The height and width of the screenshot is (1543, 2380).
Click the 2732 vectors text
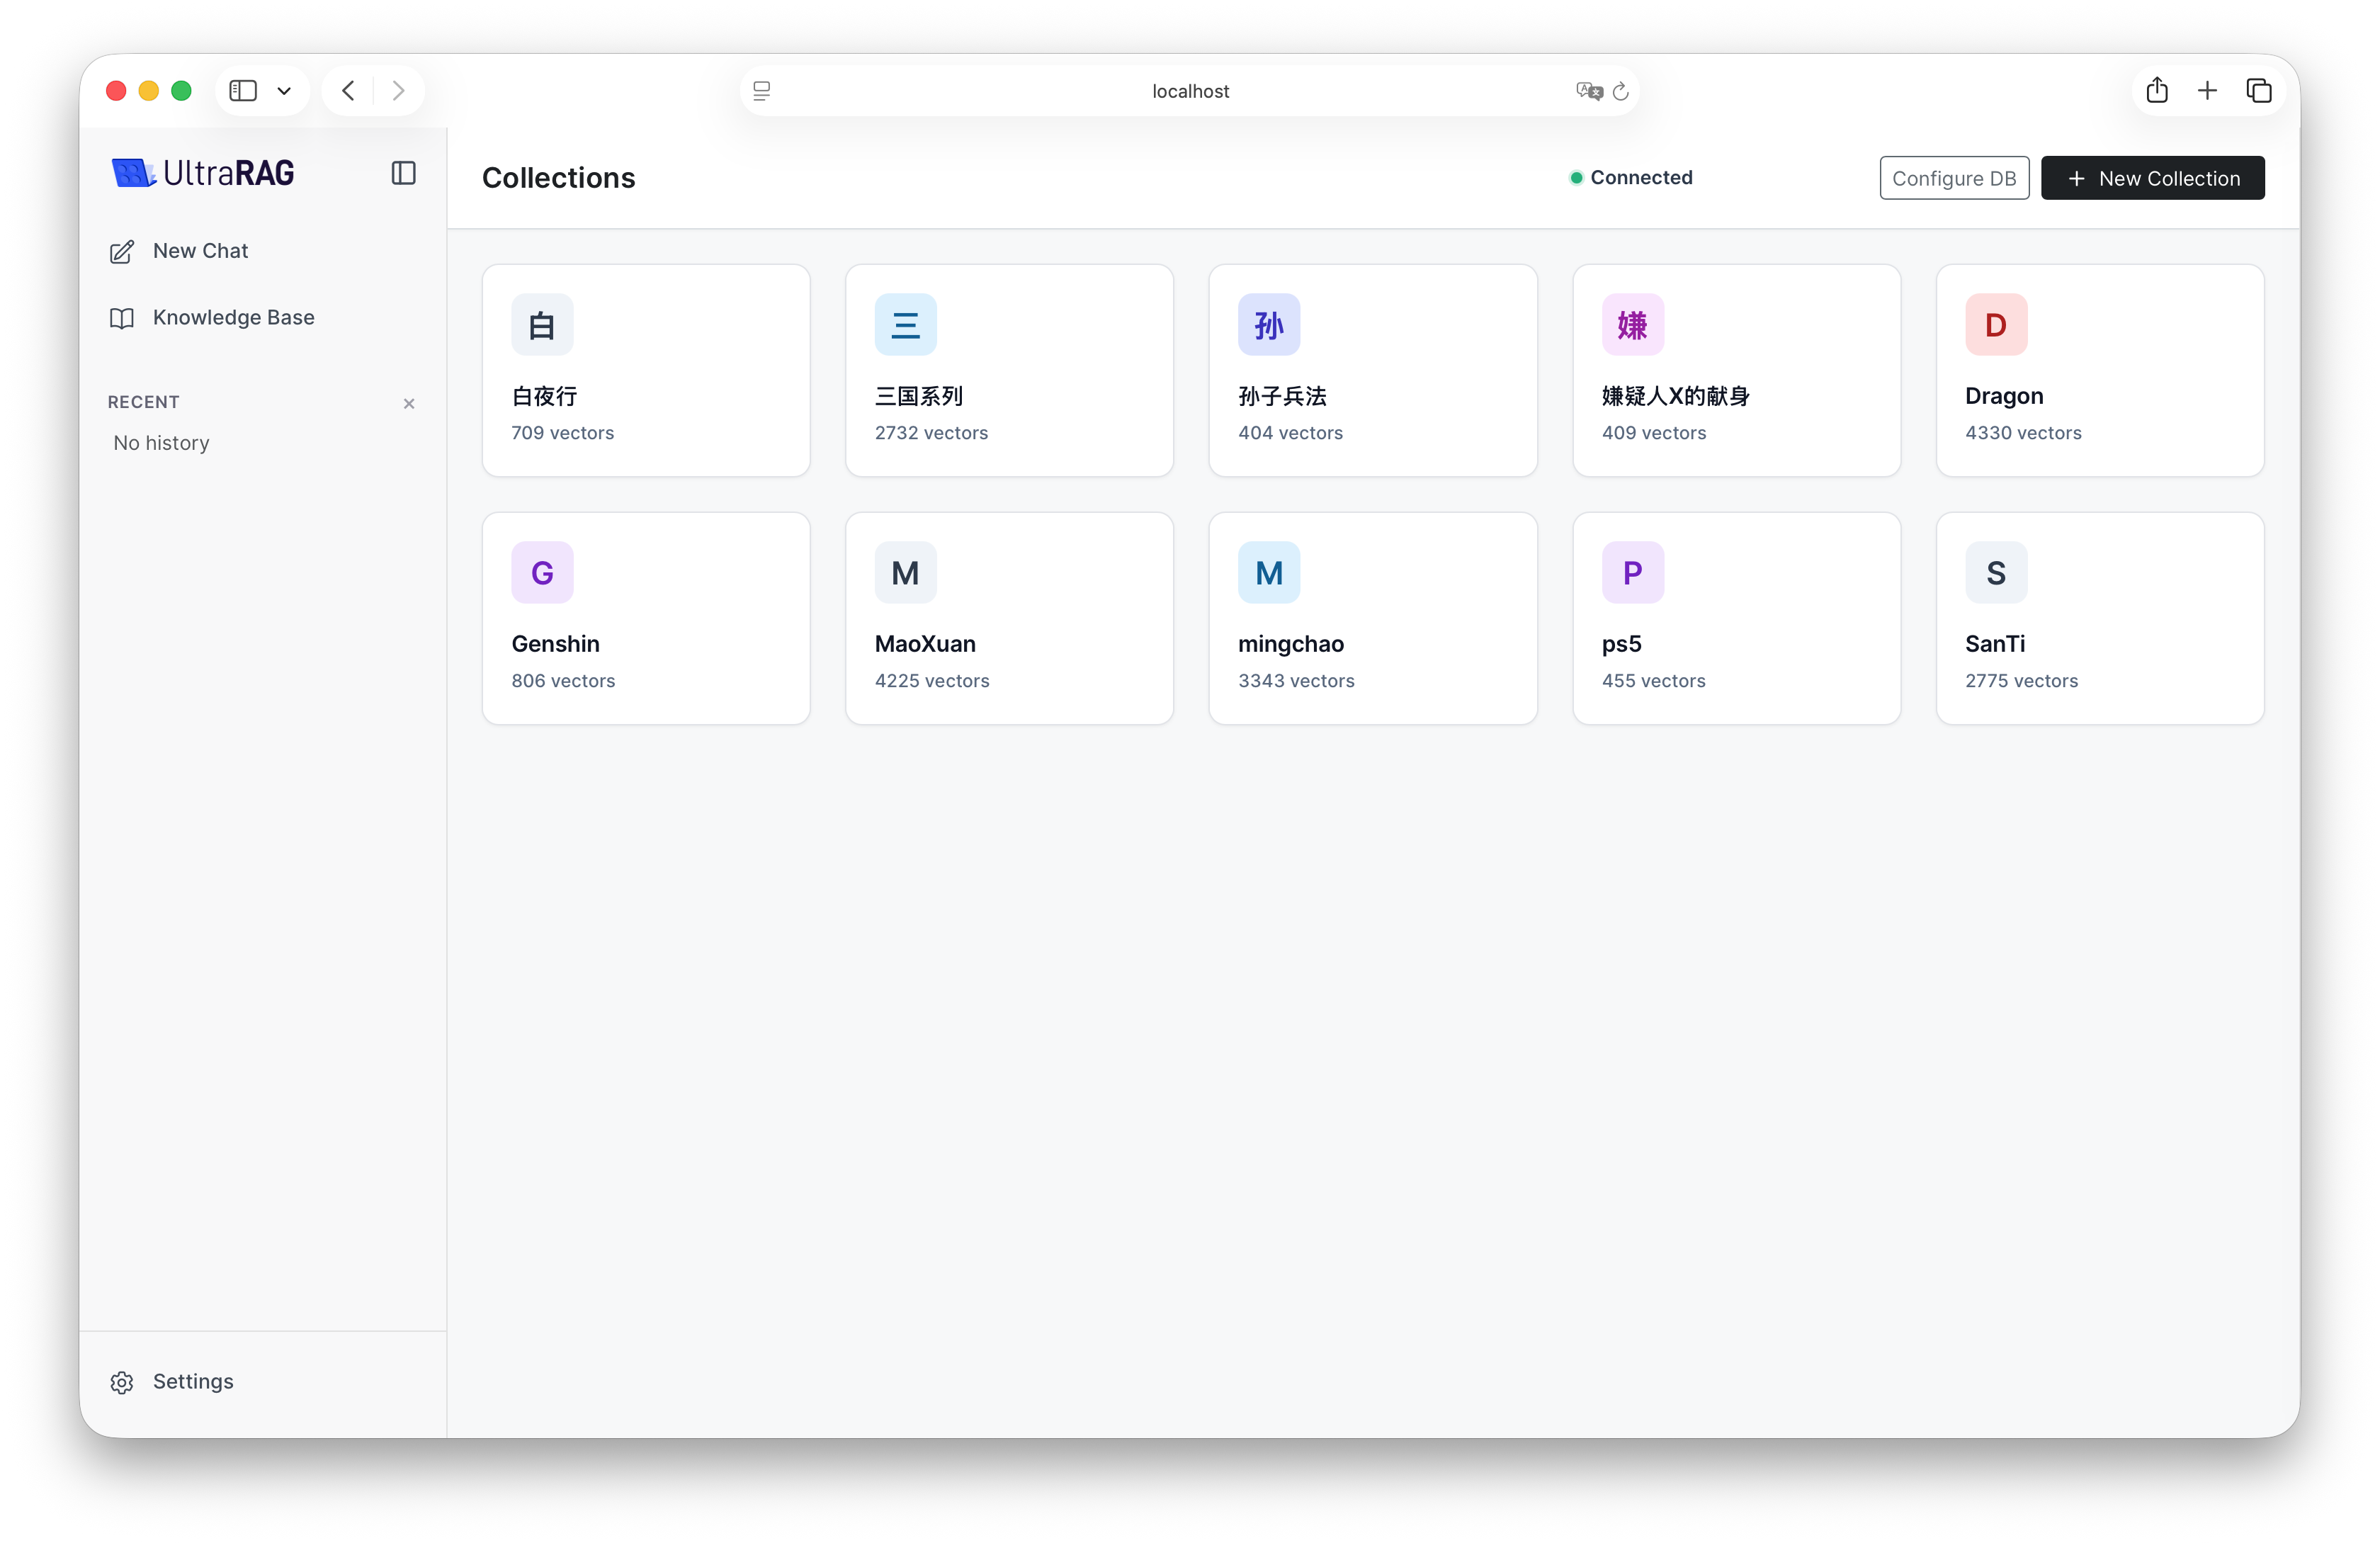pyautogui.click(x=931, y=433)
